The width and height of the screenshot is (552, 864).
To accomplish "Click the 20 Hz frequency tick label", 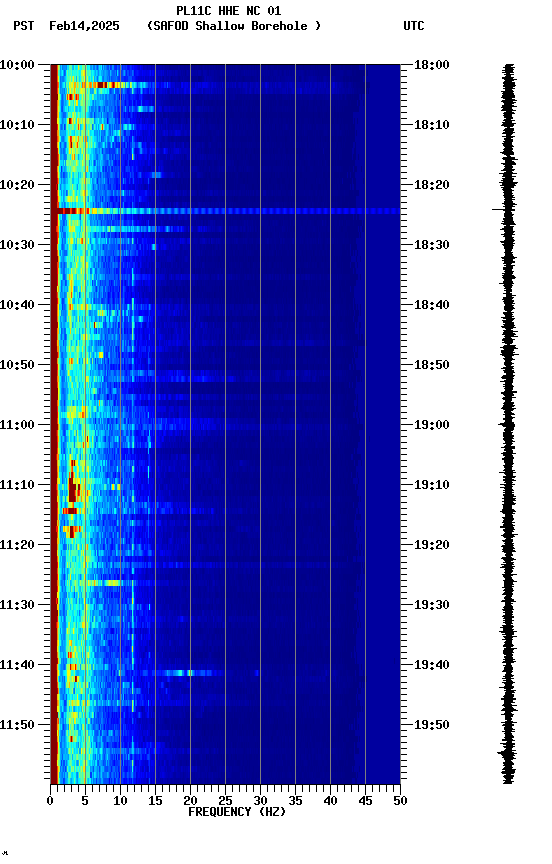I will [190, 801].
